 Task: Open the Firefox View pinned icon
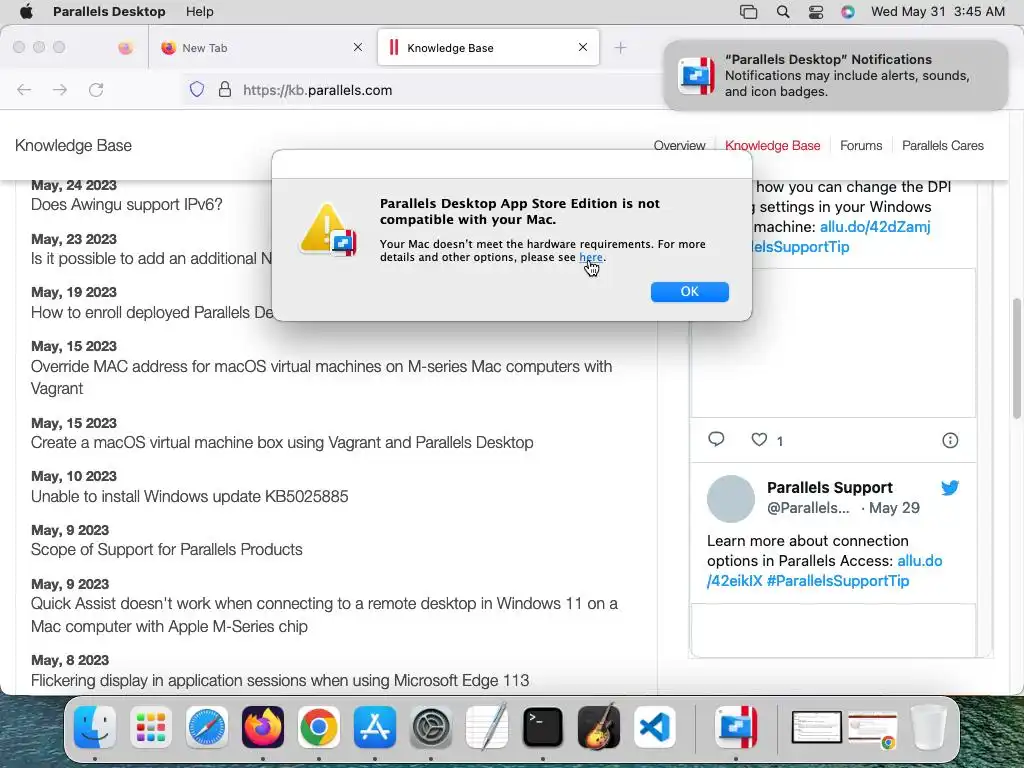[125, 48]
